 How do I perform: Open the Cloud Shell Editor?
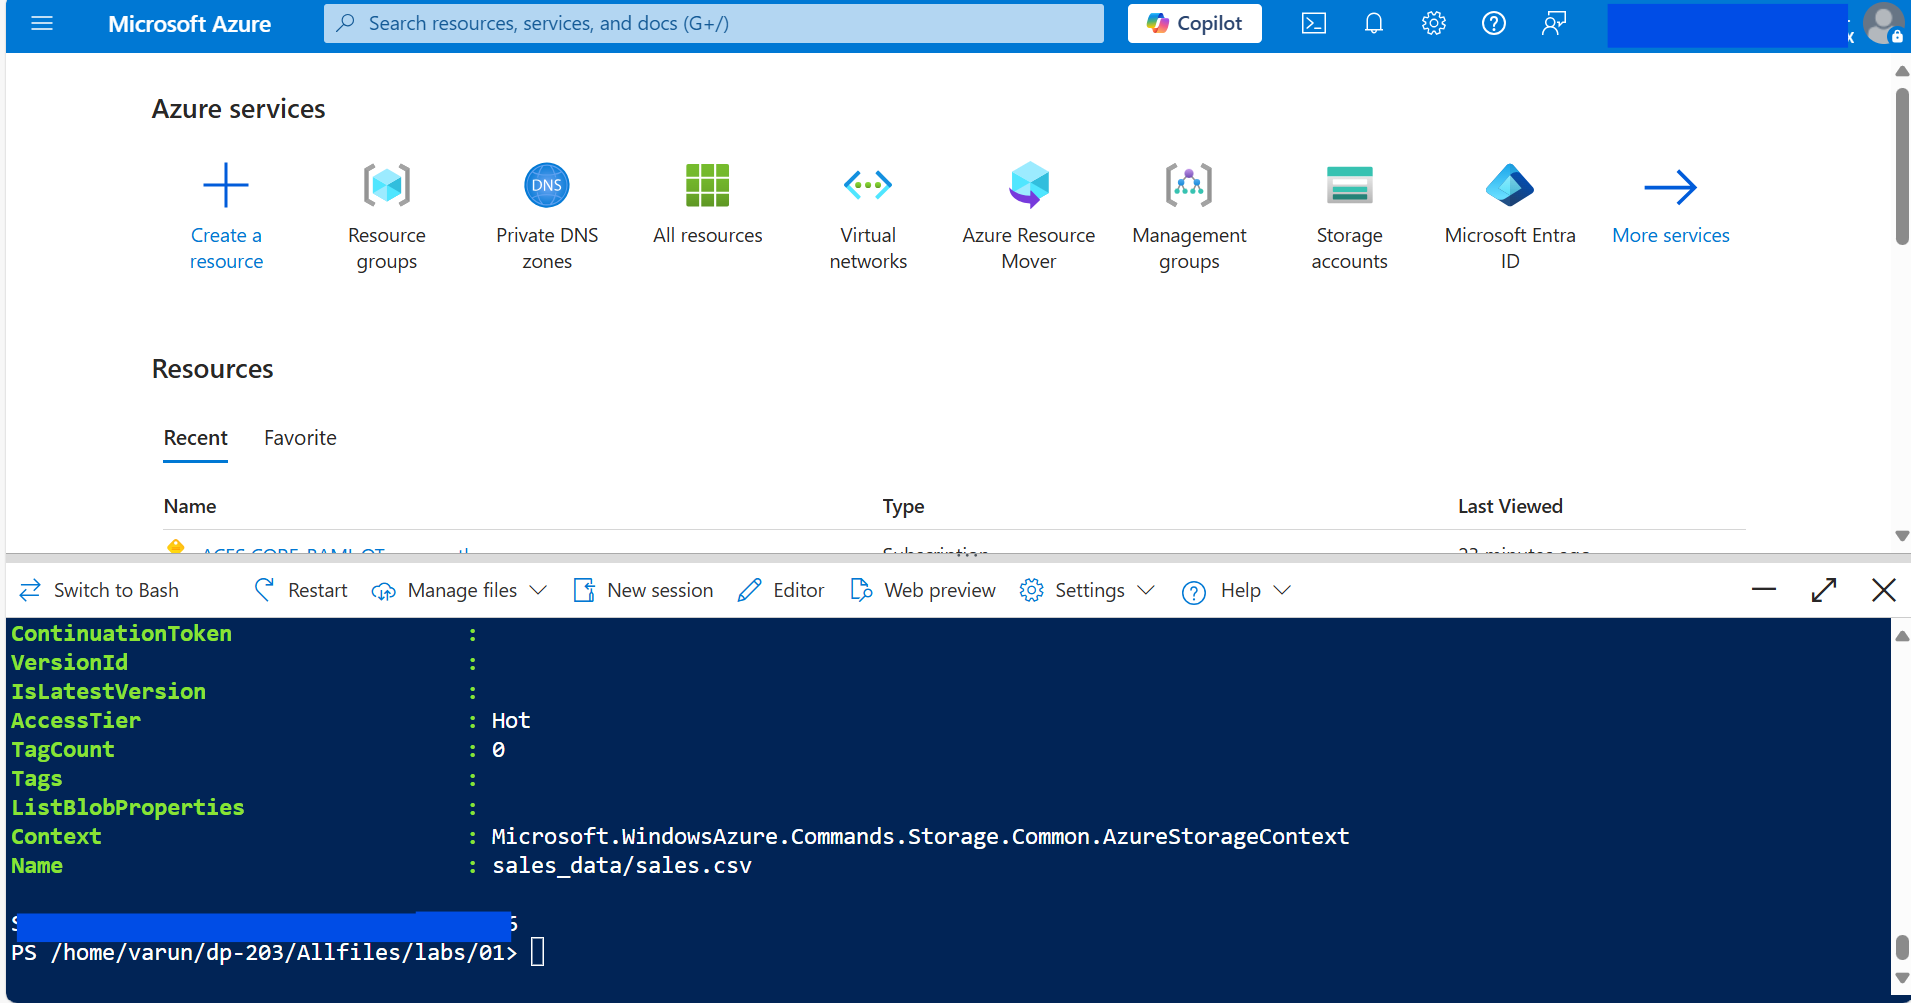[780, 590]
